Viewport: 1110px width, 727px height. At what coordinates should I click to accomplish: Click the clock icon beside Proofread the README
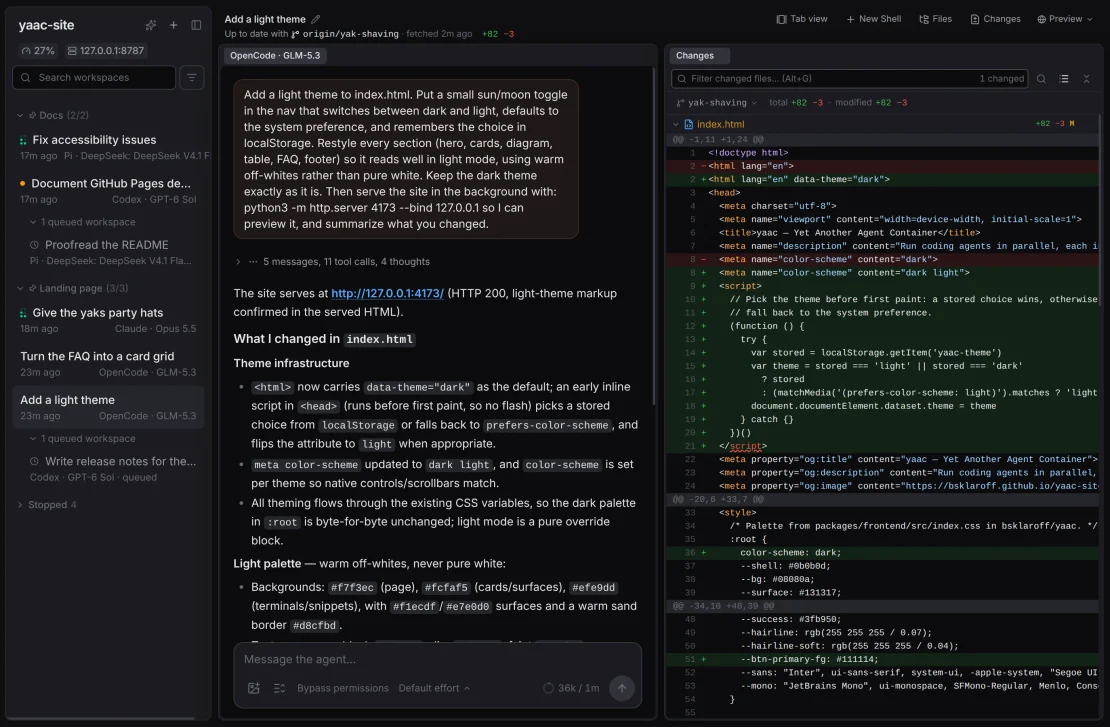(34, 245)
